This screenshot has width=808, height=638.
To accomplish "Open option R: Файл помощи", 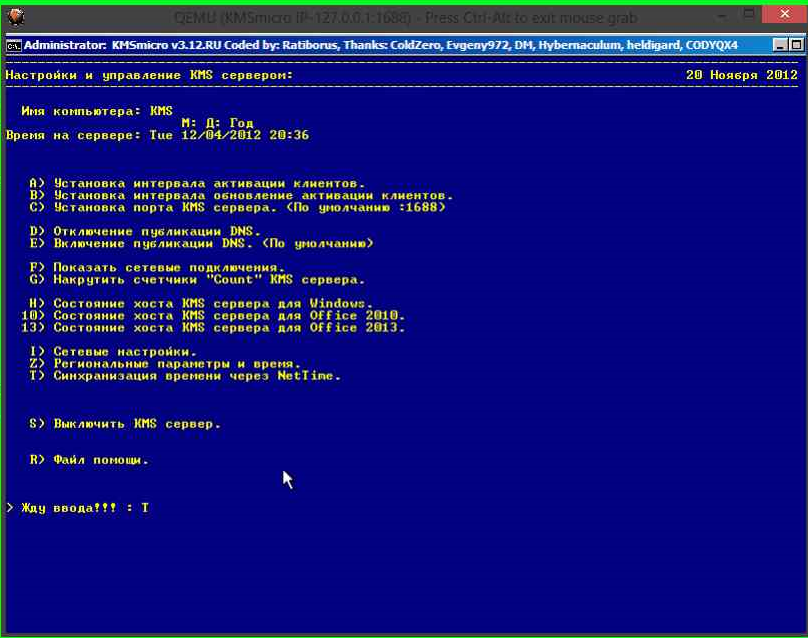I will pos(89,460).
